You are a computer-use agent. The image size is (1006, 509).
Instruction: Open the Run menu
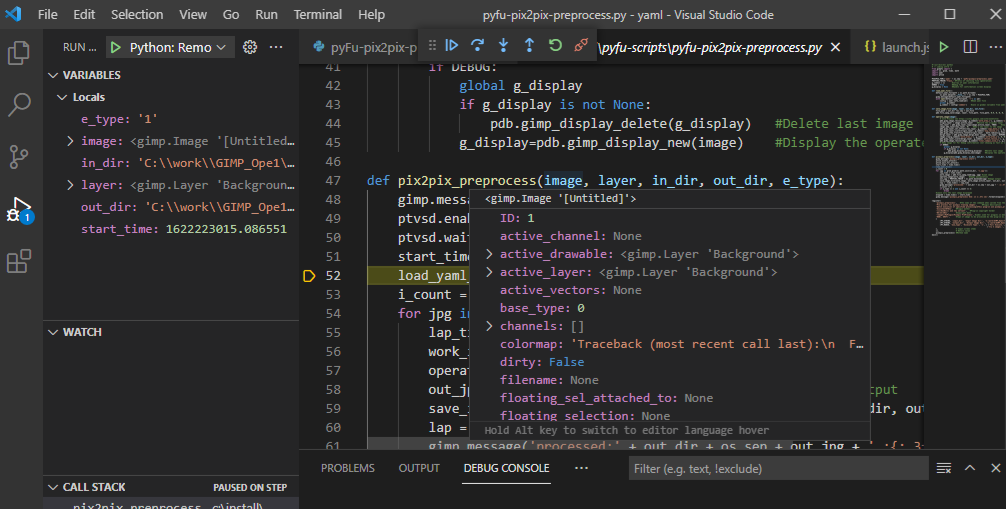point(266,14)
